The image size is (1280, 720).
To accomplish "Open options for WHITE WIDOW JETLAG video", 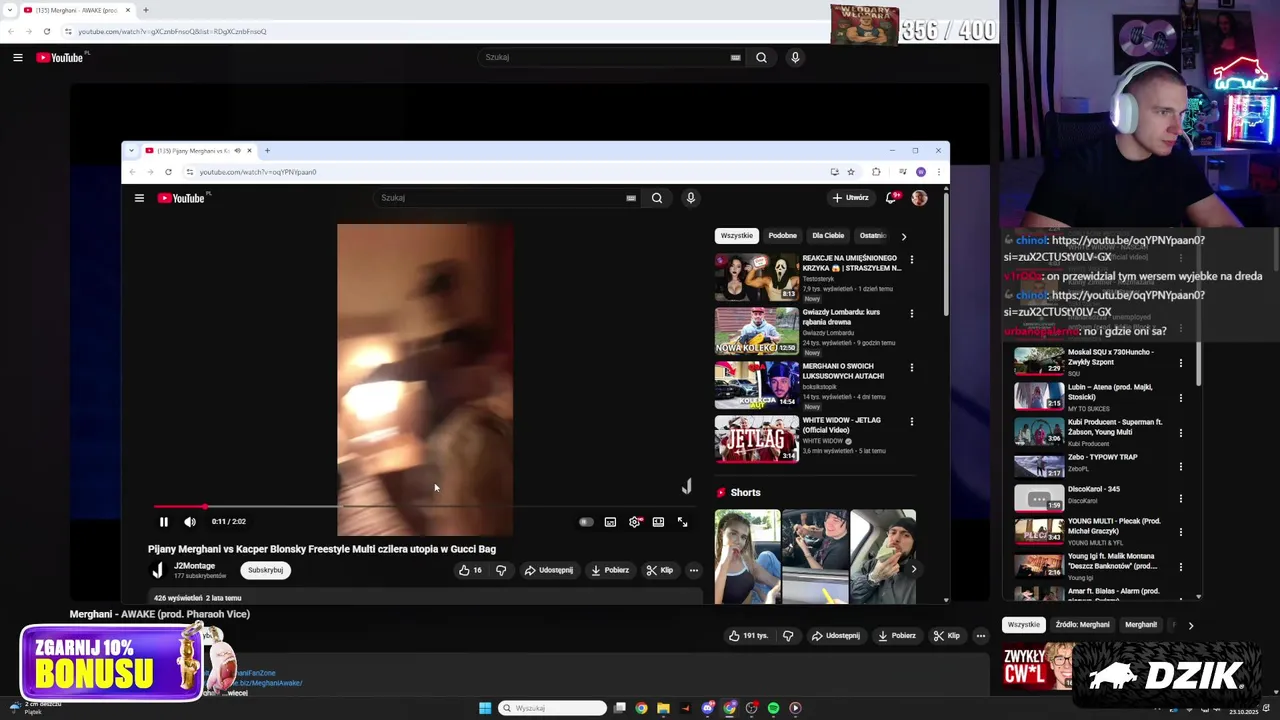I will coord(911,422).
